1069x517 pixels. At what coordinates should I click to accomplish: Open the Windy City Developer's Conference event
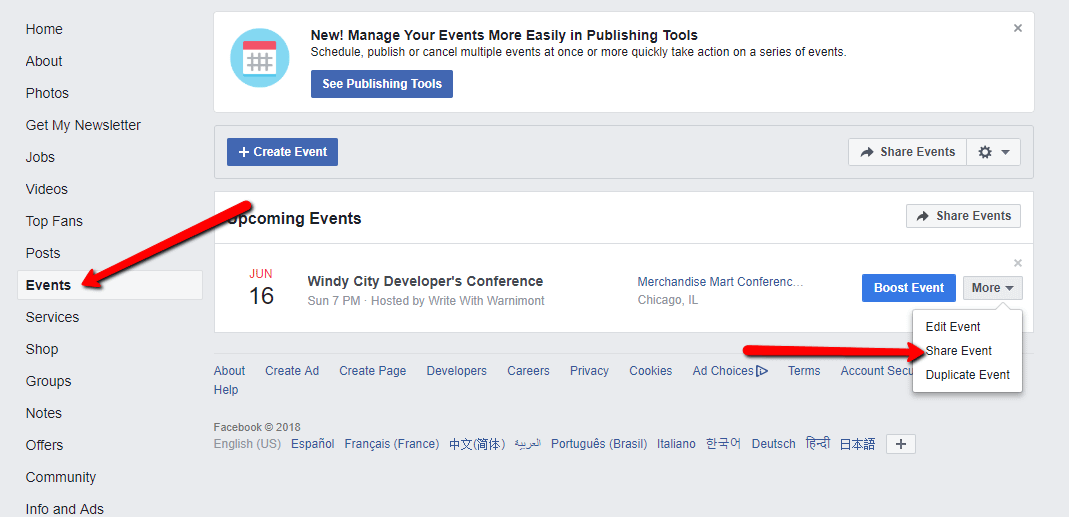click(425, 281)
